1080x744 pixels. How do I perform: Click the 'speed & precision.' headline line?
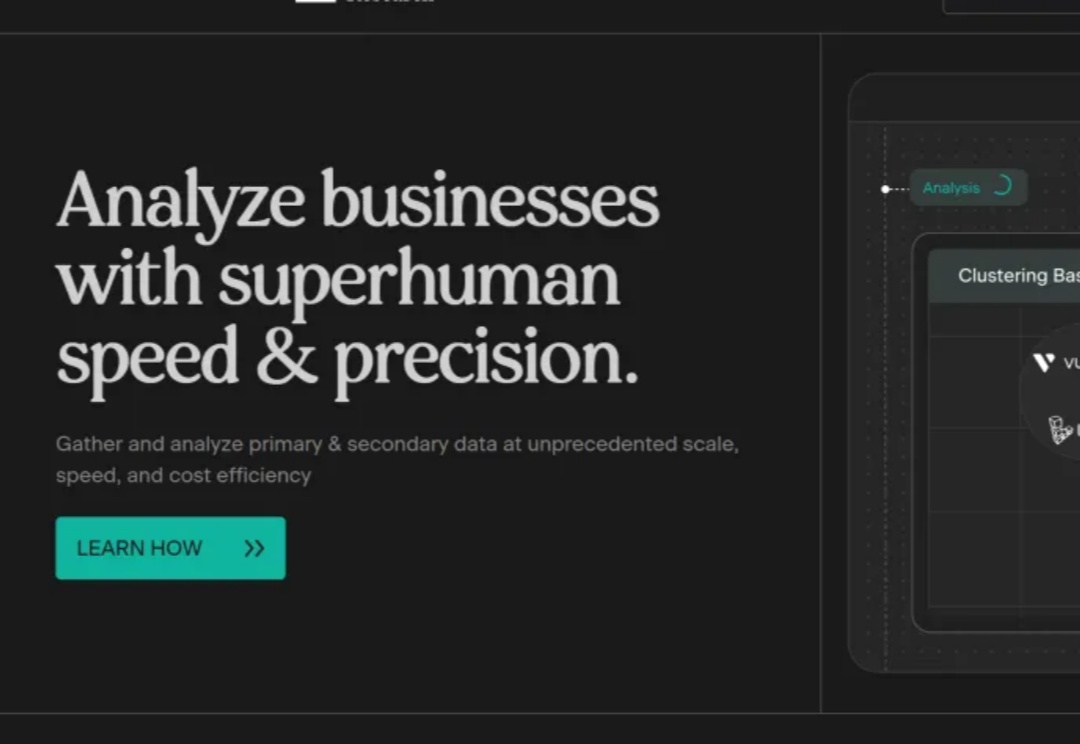pos(347,358)
